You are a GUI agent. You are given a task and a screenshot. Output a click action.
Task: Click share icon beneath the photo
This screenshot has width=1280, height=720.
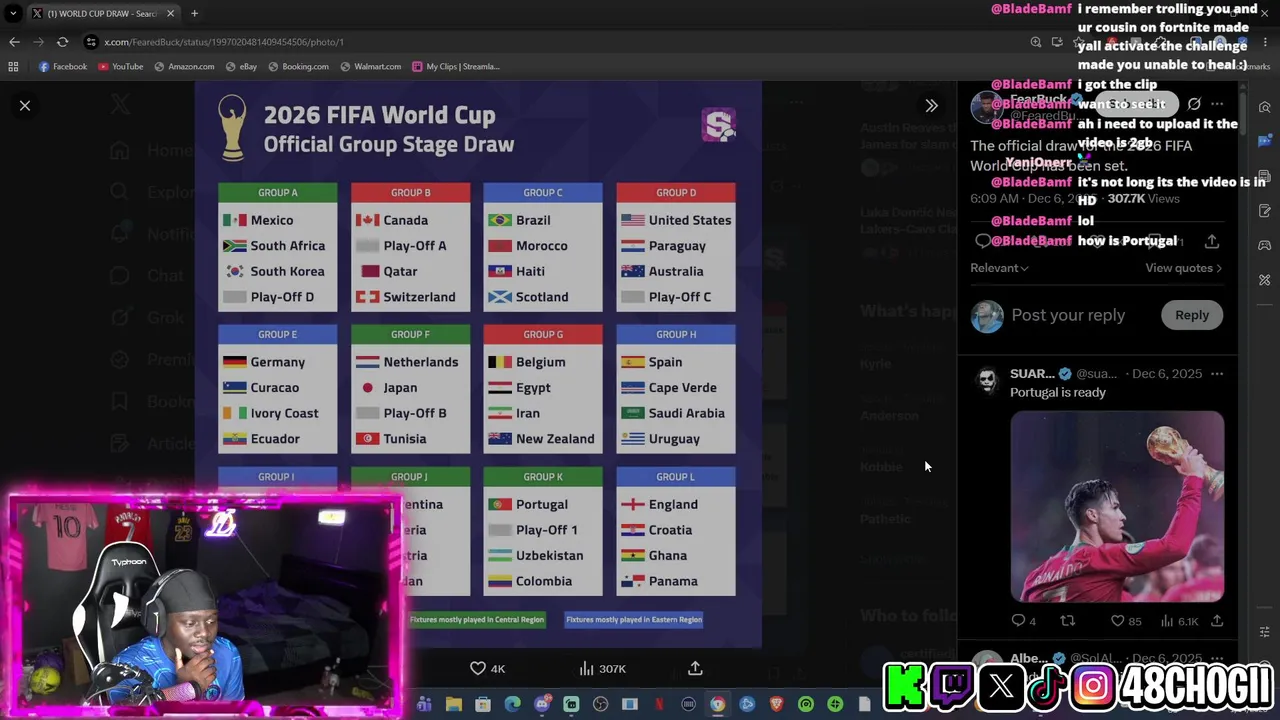695,668
